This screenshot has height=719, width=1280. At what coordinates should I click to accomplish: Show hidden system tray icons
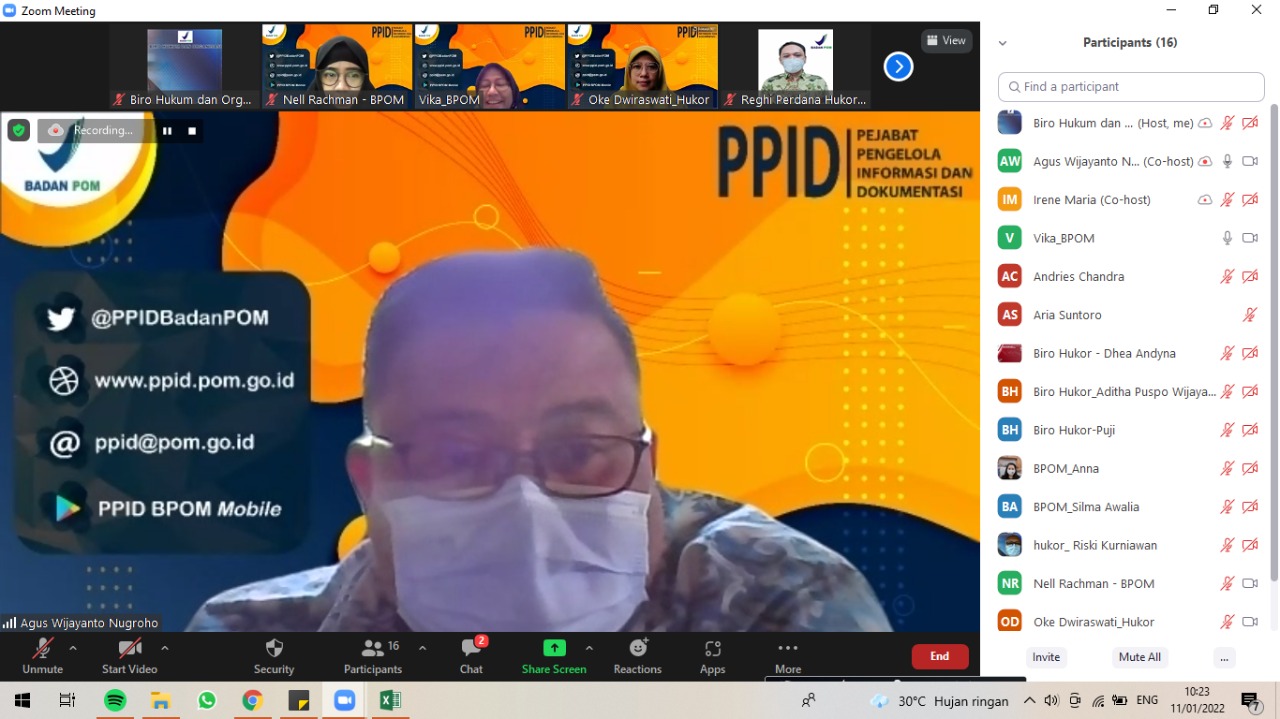click(1030, 700)
